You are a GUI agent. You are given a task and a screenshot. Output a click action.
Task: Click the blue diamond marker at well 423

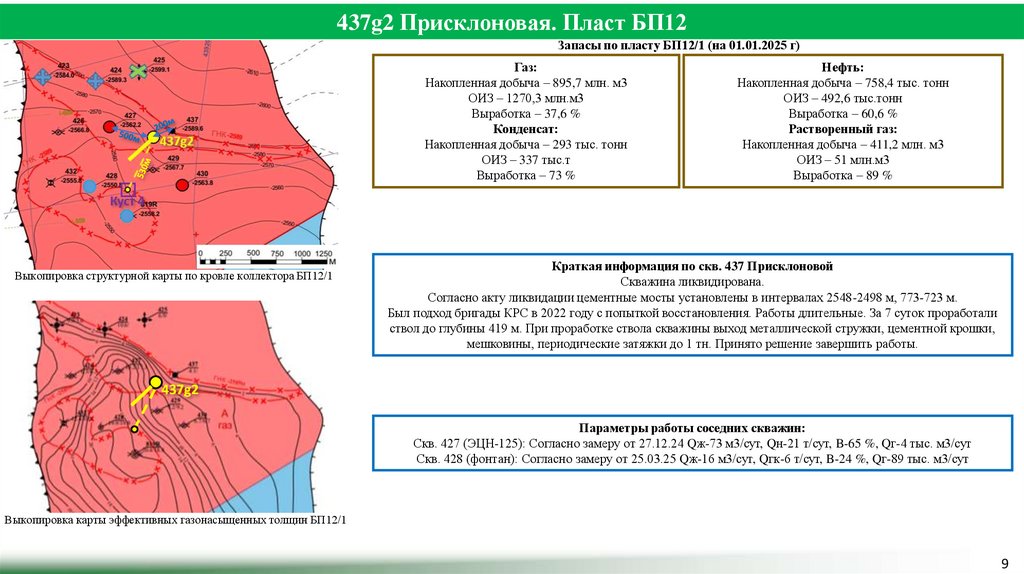pyautogui.click(x=43, y=78)
